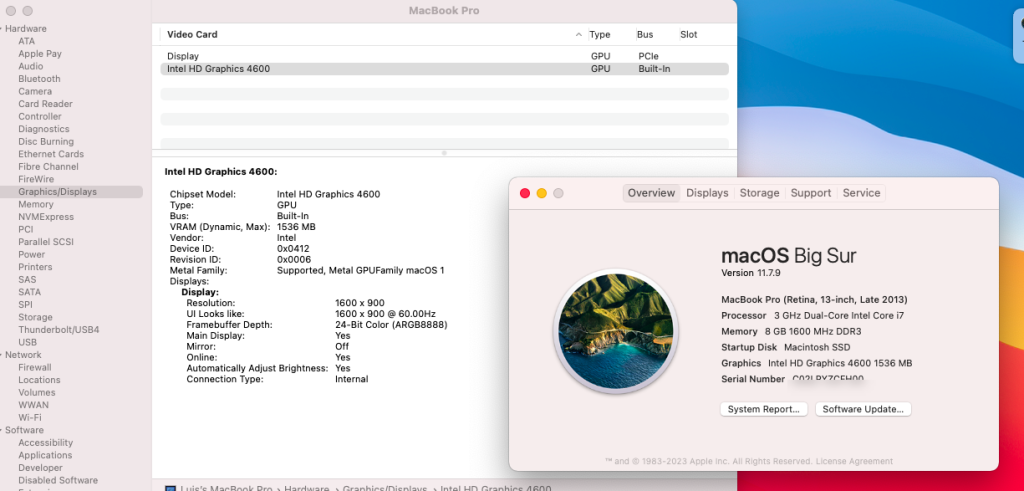This screenshot has width=1024, height=491.
Task: Switch to the Displays tab
Action: point(707,193)
